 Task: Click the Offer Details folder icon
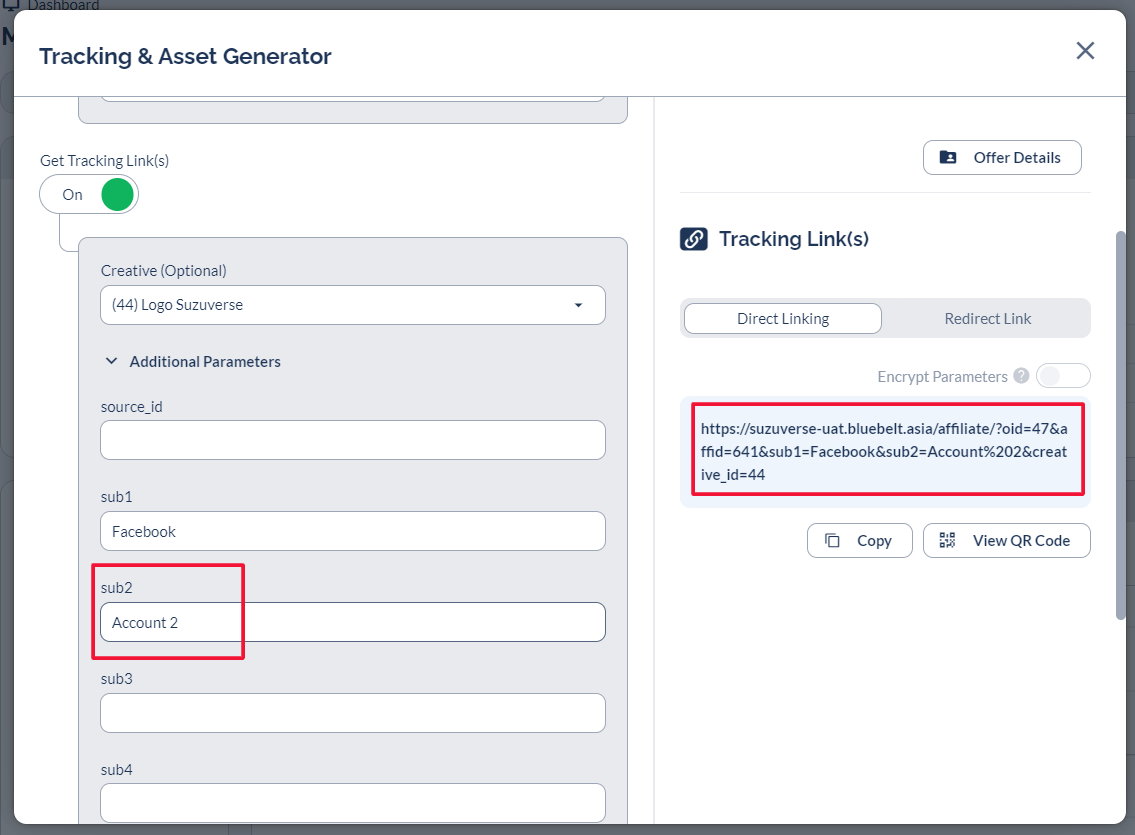[948, 158]
